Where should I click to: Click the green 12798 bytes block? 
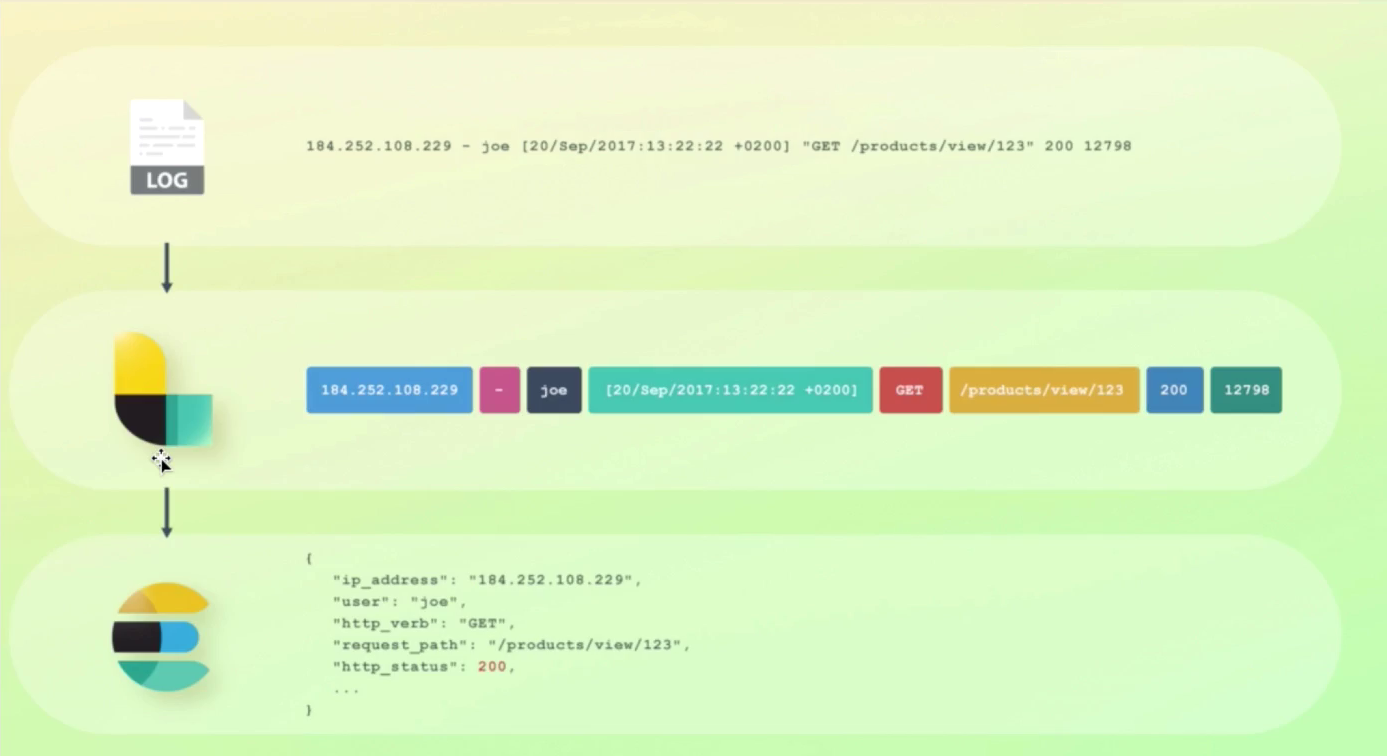(x=1246, y=390)
